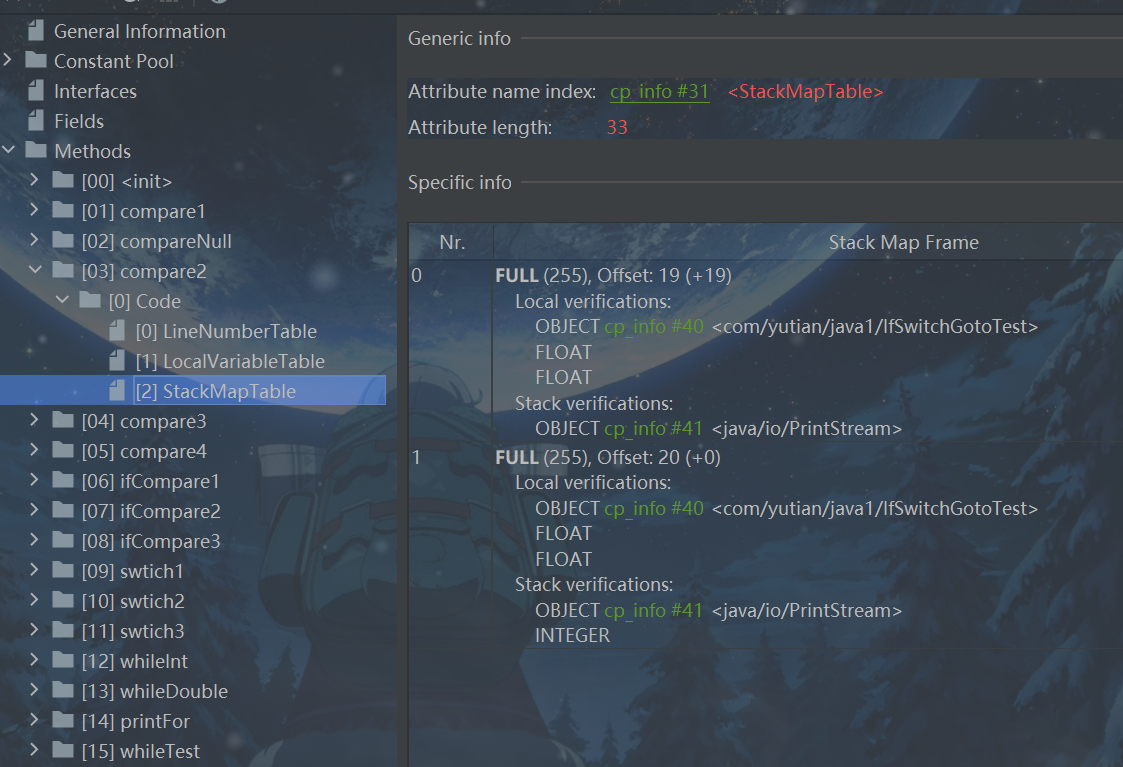This screenshot has height=767, width=1123.
Task: Follow cp_info #41 link in frame 1
Action: point(654,610)
